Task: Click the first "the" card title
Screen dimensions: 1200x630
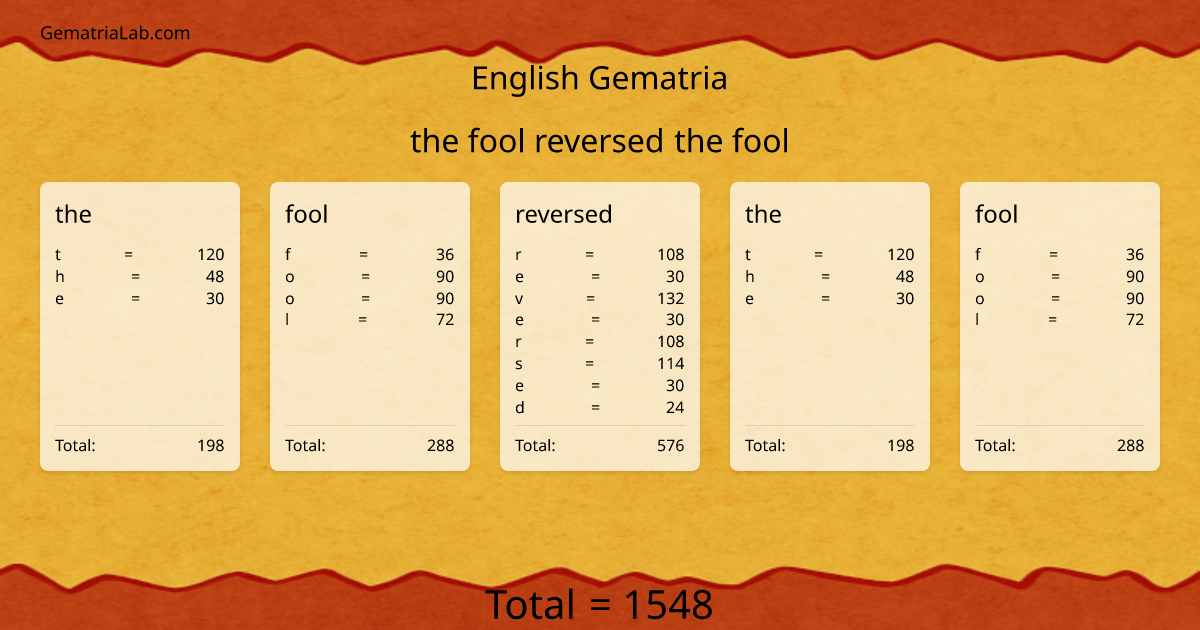Action: [x=73, y=214]
